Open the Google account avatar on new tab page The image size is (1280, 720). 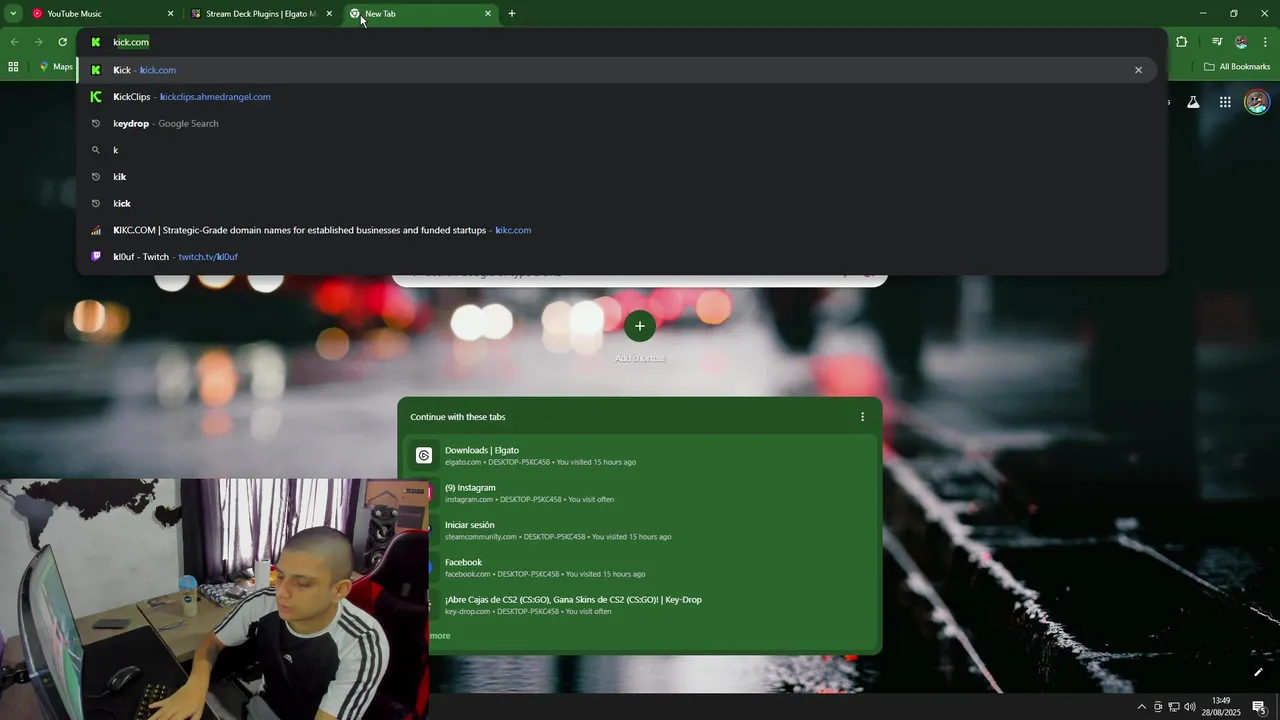click(1257, 102)
